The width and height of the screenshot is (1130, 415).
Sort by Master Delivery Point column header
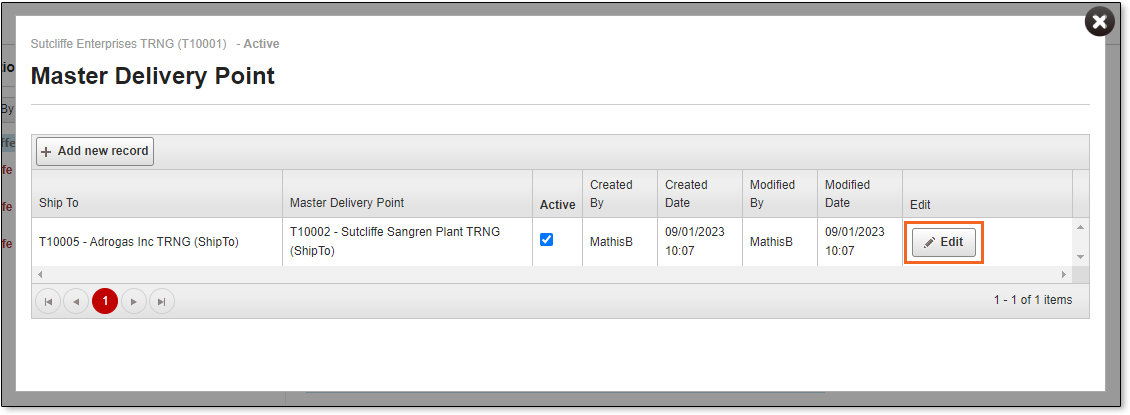[x=347, y=203]
